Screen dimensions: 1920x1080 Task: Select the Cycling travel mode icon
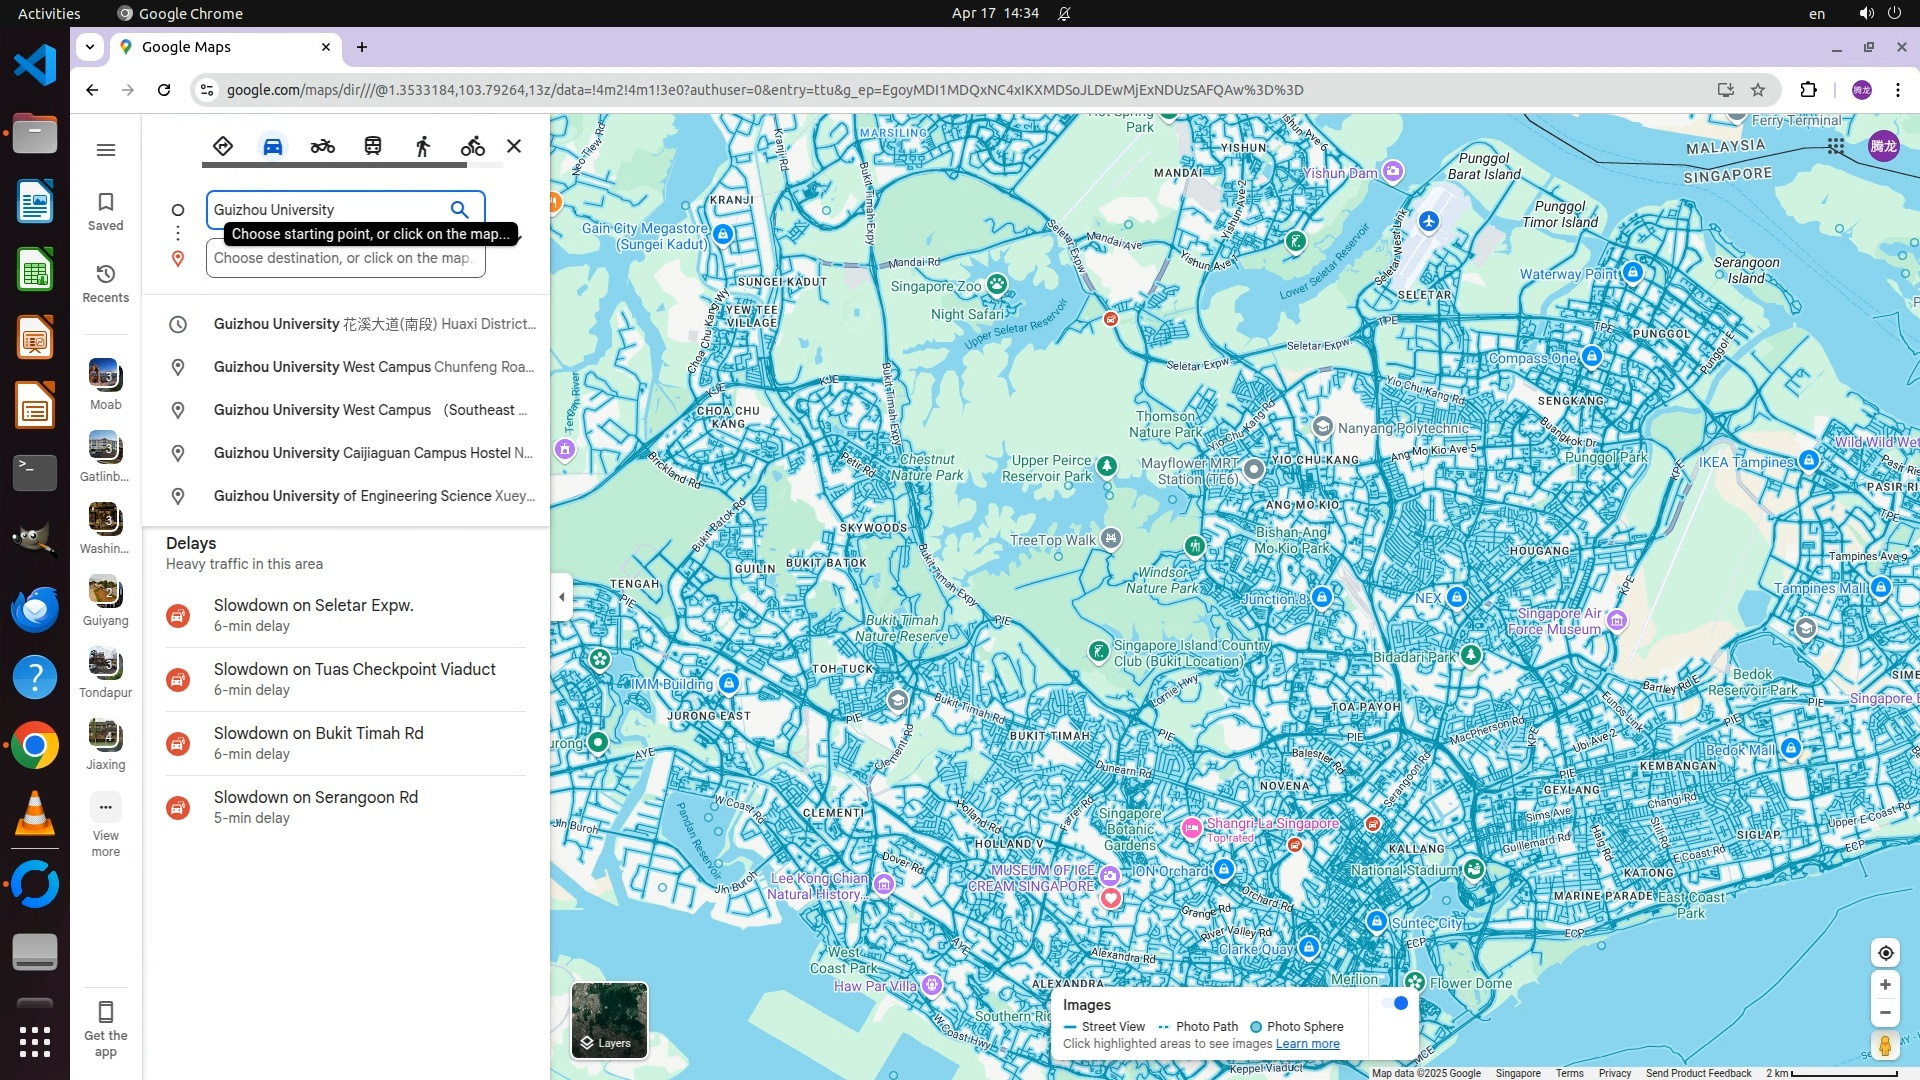473,146
